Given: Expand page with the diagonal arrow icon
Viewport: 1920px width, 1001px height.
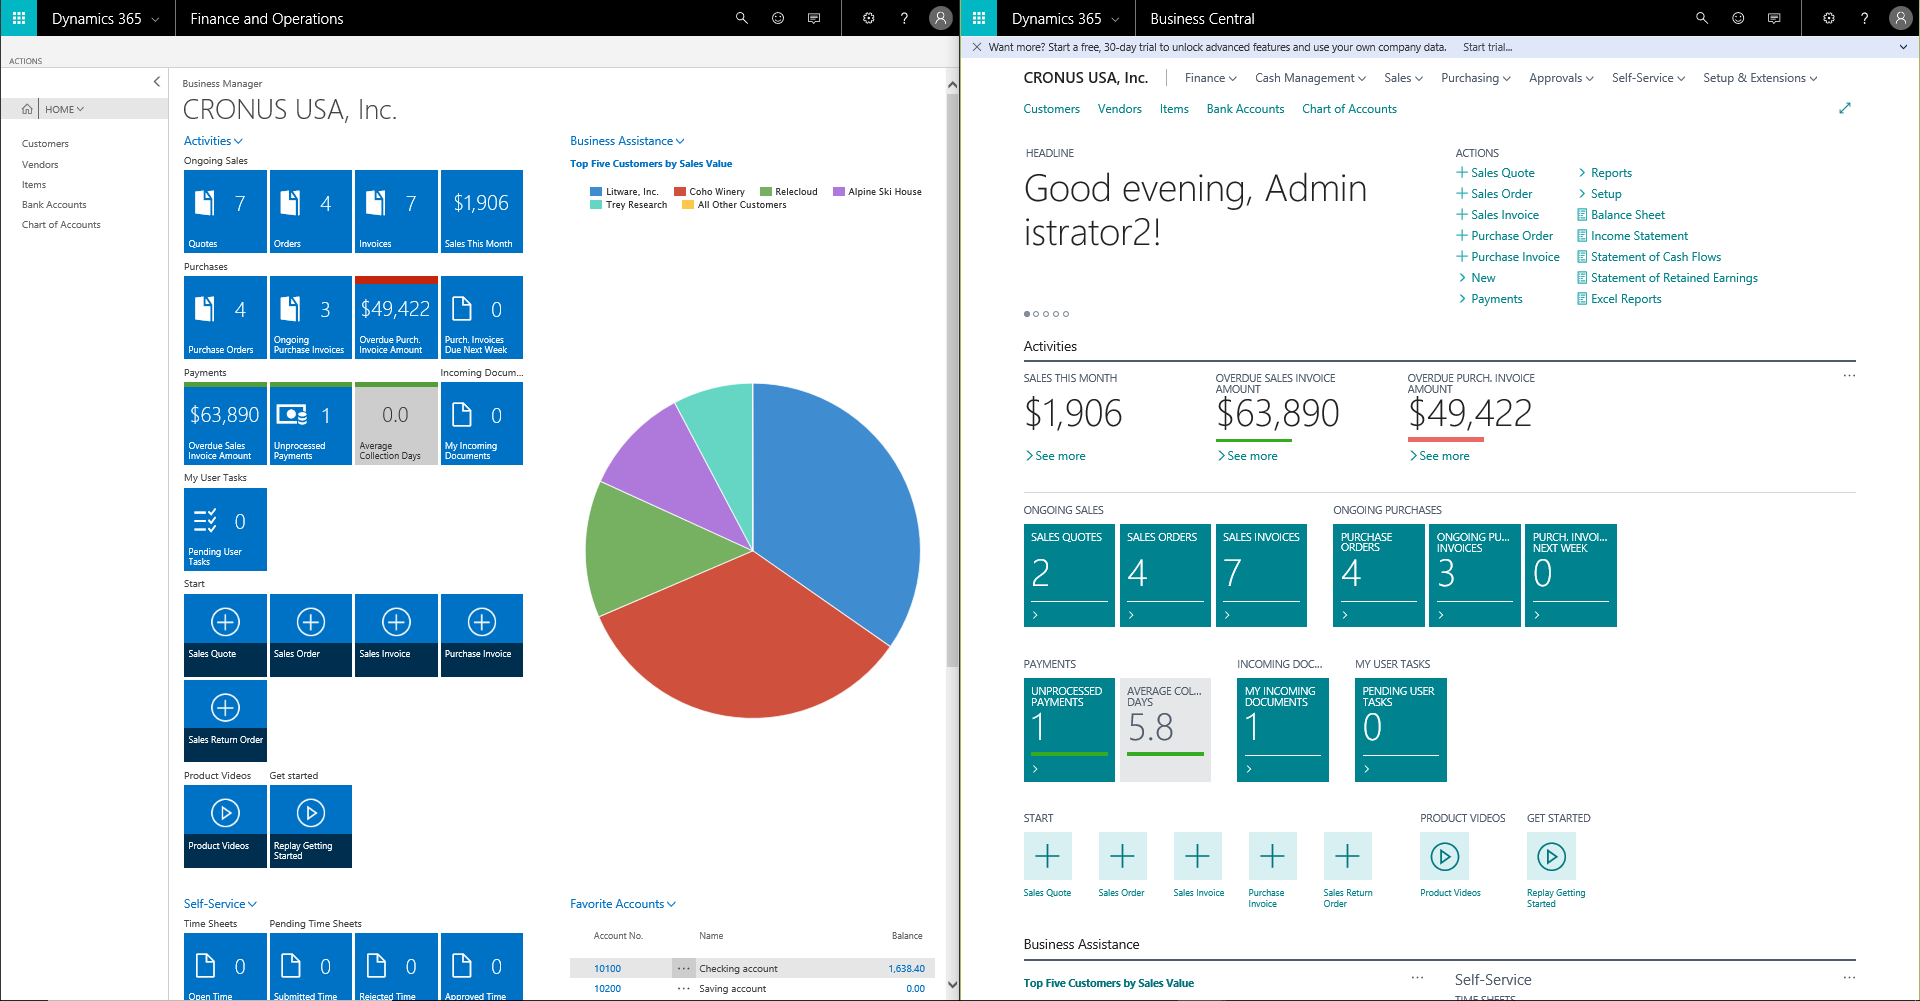Looking at the screenshot, I should click(x=1845, y=108).
